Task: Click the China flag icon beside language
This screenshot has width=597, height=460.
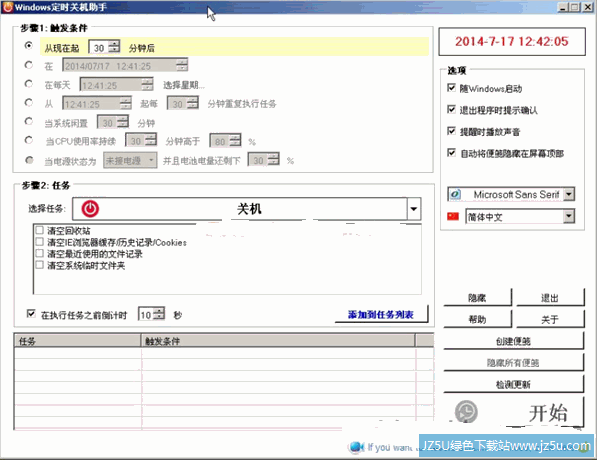Action: coord(453,216)
